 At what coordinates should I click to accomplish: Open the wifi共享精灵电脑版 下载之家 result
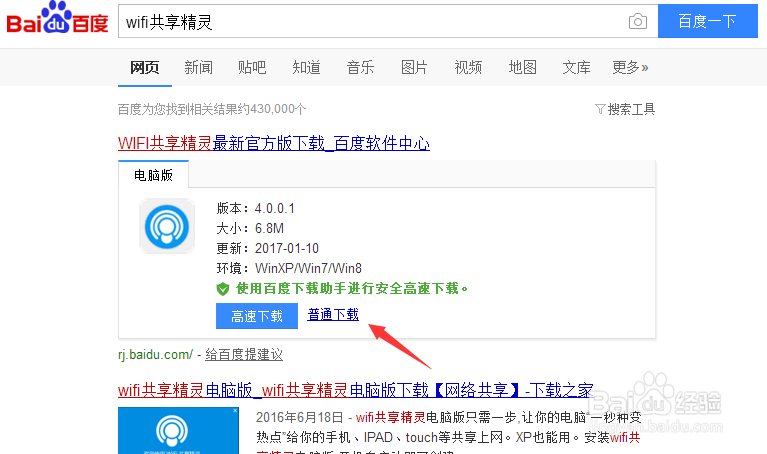(356, 390)
